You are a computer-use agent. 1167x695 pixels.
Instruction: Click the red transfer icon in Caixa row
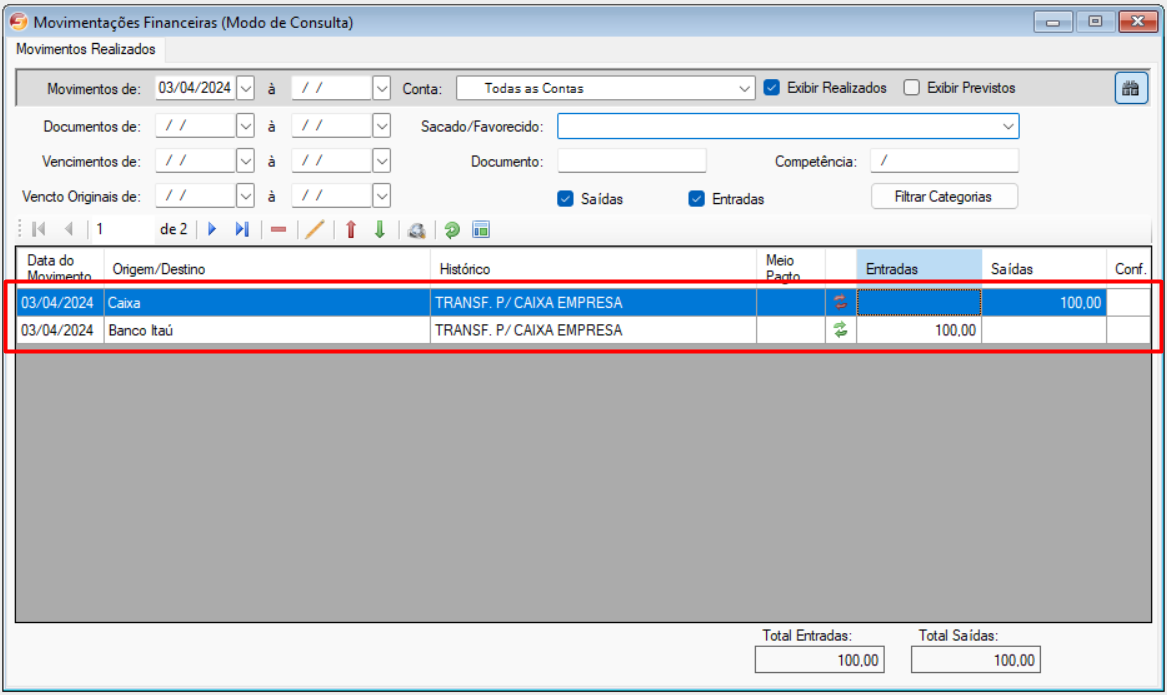coord(840,302)
